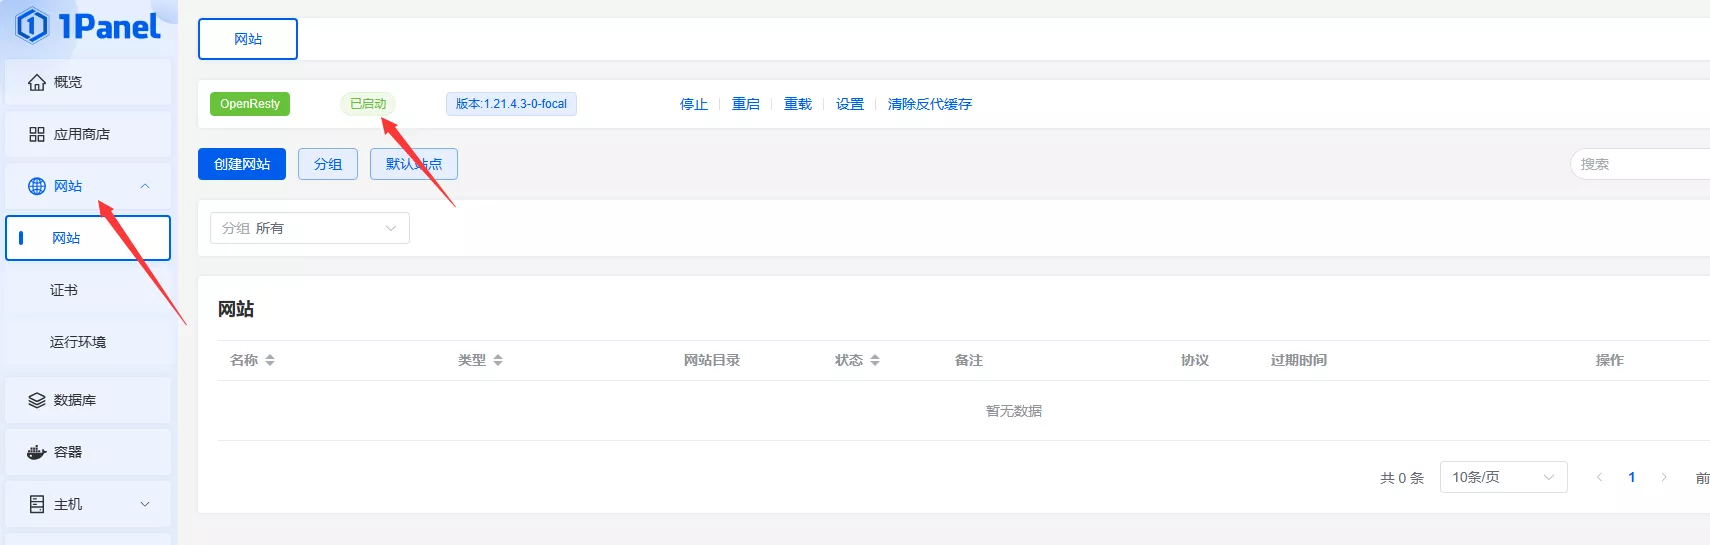Expand the 主机 sidebar submenu chevron
1710x545 pixels.
tap(145, 504)
